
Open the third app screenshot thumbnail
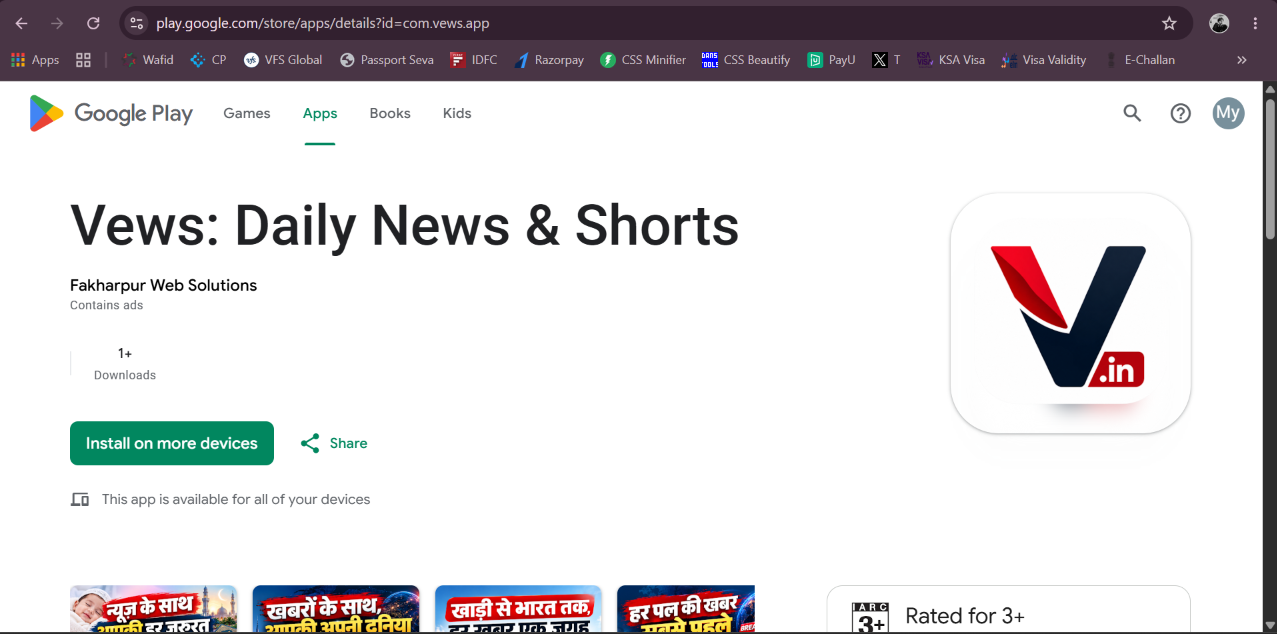point(518,609)
